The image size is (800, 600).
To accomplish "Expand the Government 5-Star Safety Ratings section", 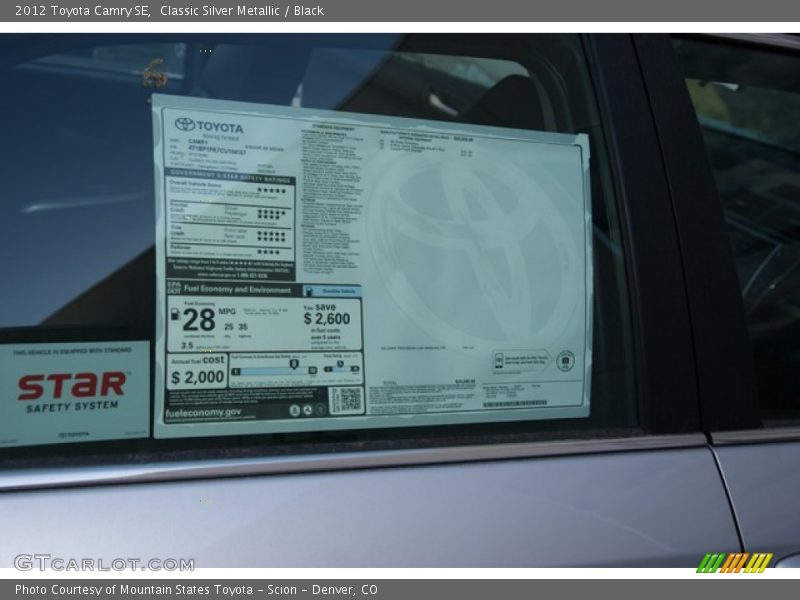I will click(226, 176).
